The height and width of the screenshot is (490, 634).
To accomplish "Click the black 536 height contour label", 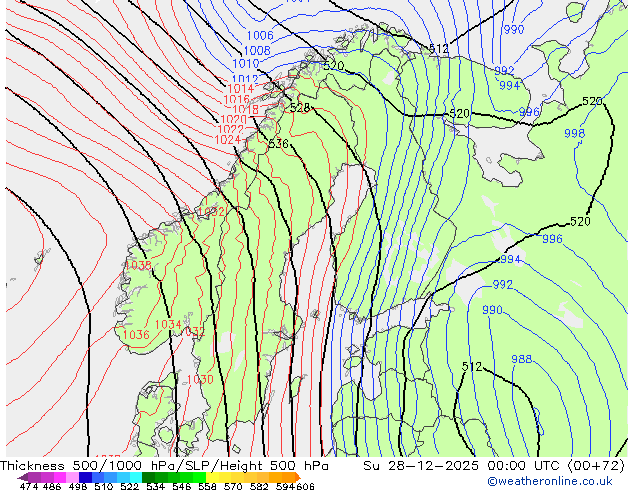I will tap(279, 144).
